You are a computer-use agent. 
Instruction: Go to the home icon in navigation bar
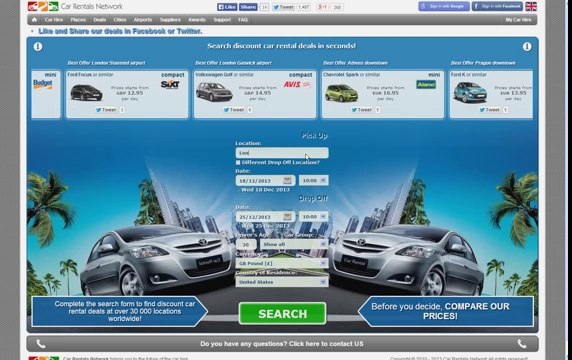tap(34, 20)
